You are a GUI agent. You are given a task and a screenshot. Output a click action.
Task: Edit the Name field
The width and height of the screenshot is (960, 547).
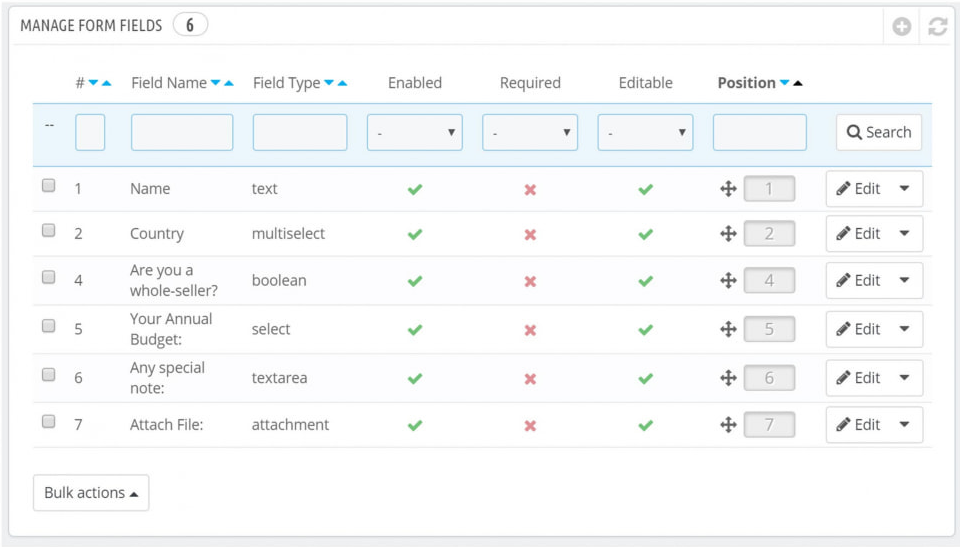[858, 189]
